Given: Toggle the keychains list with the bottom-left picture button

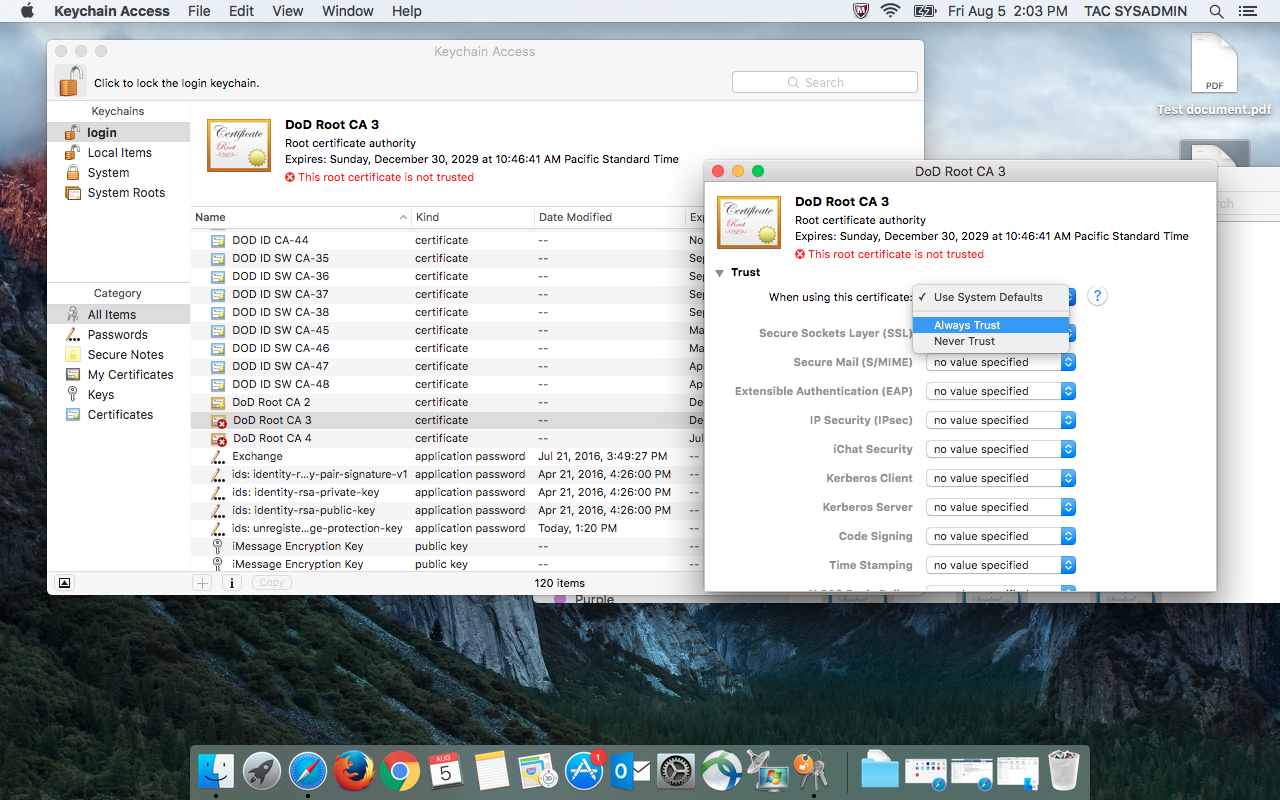Looking at the screenshot, I should coord(64,583).
